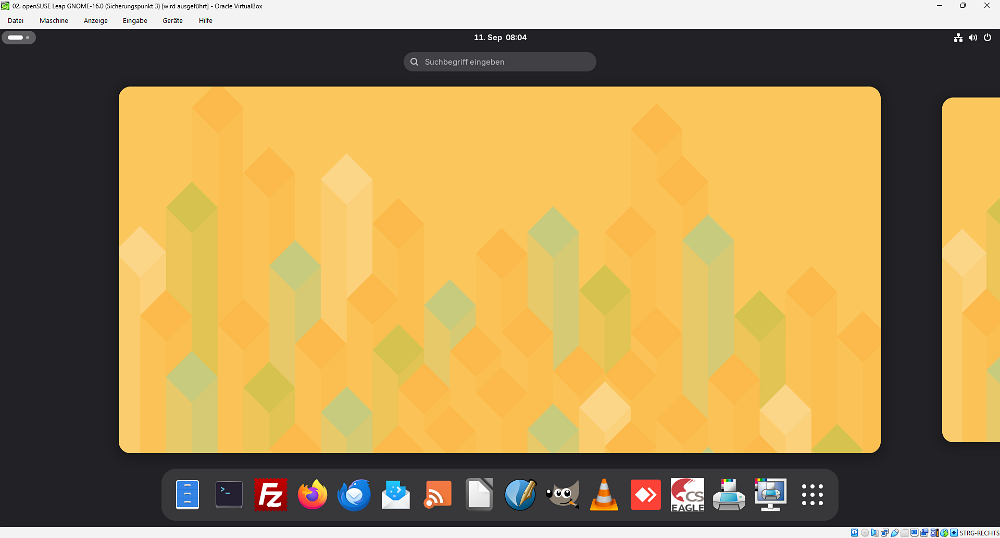Open the volume control in top bar
Screen dimensions: 1000x538
pyautogui.click(x=973, y=37)
